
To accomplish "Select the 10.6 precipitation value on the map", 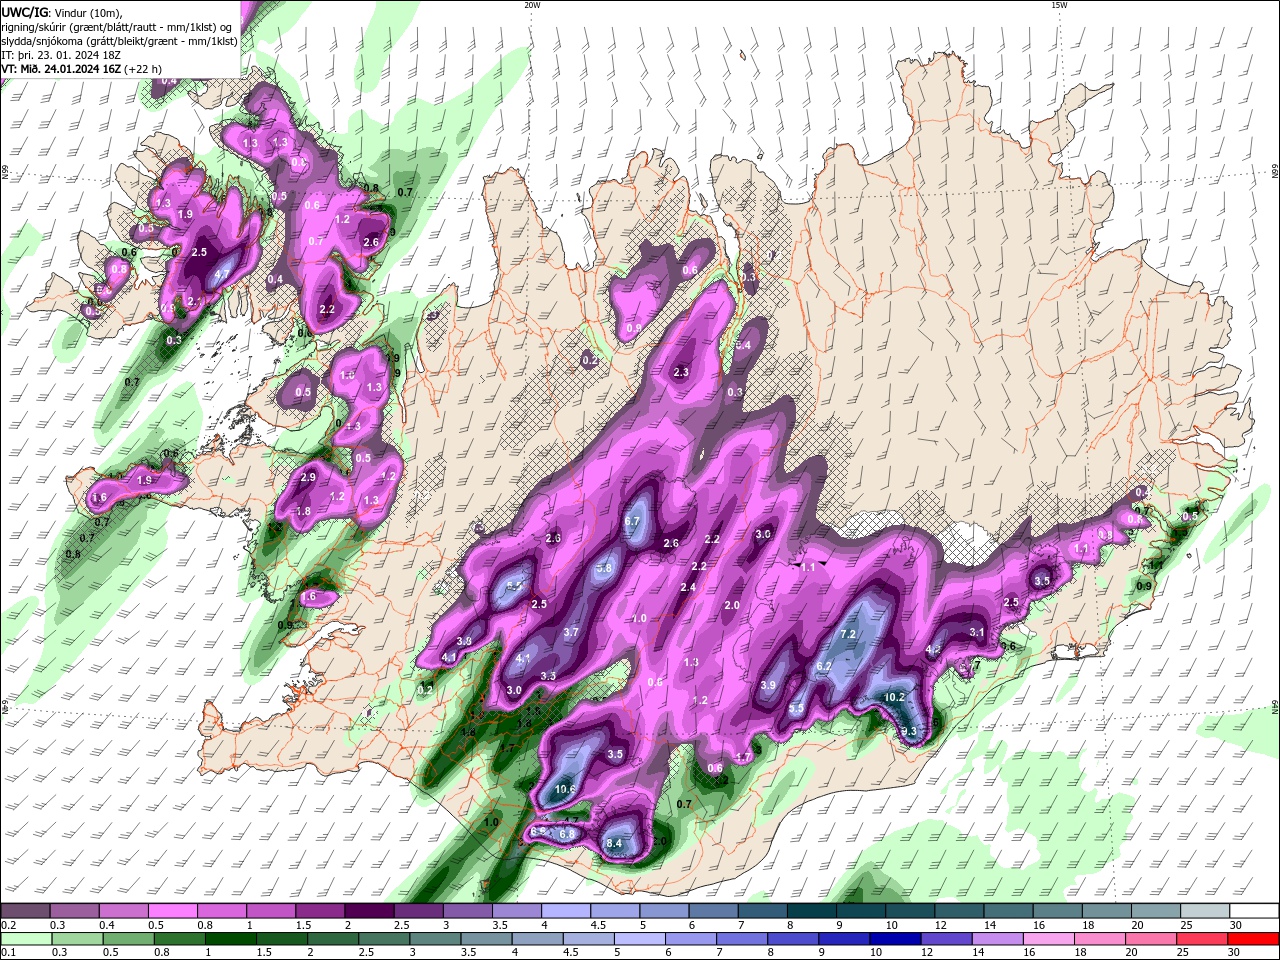I will point(565,789).
